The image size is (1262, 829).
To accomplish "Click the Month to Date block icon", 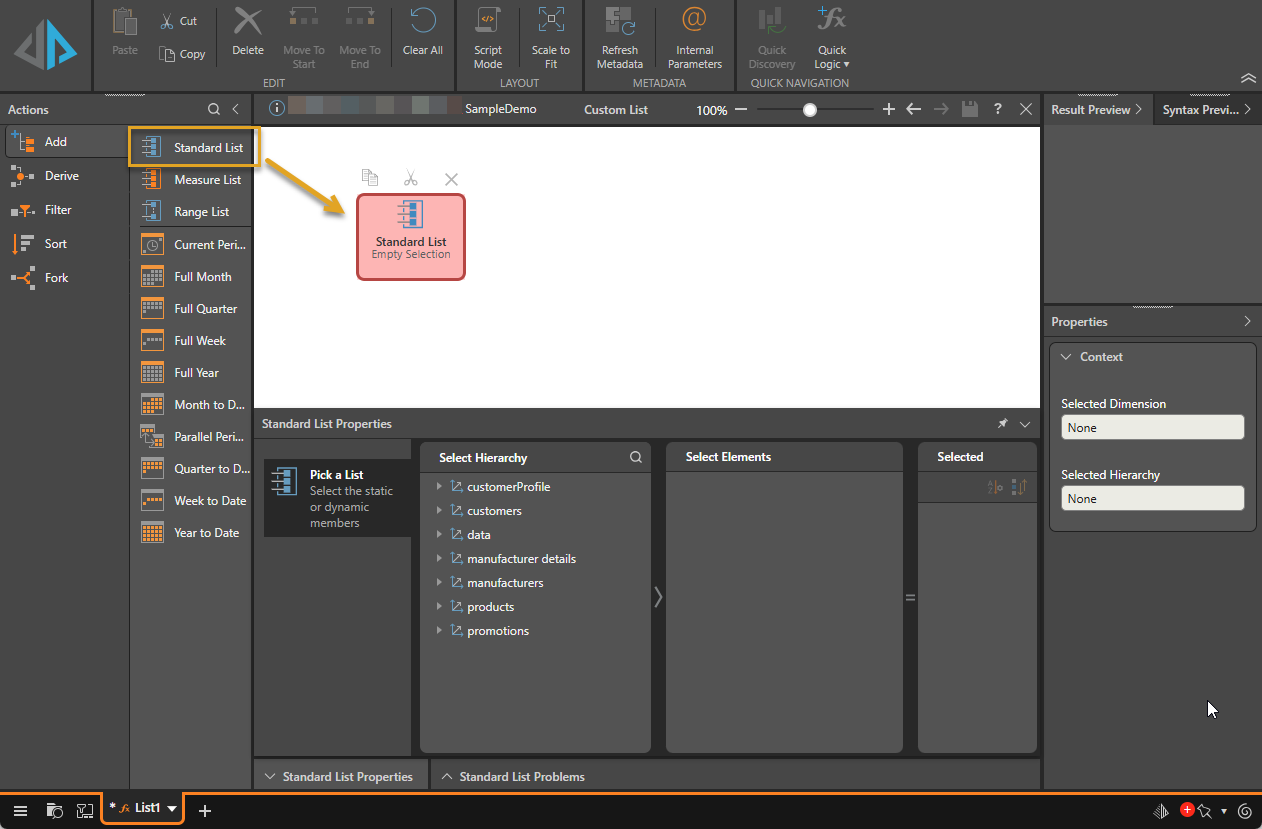I will pos(152,405).
